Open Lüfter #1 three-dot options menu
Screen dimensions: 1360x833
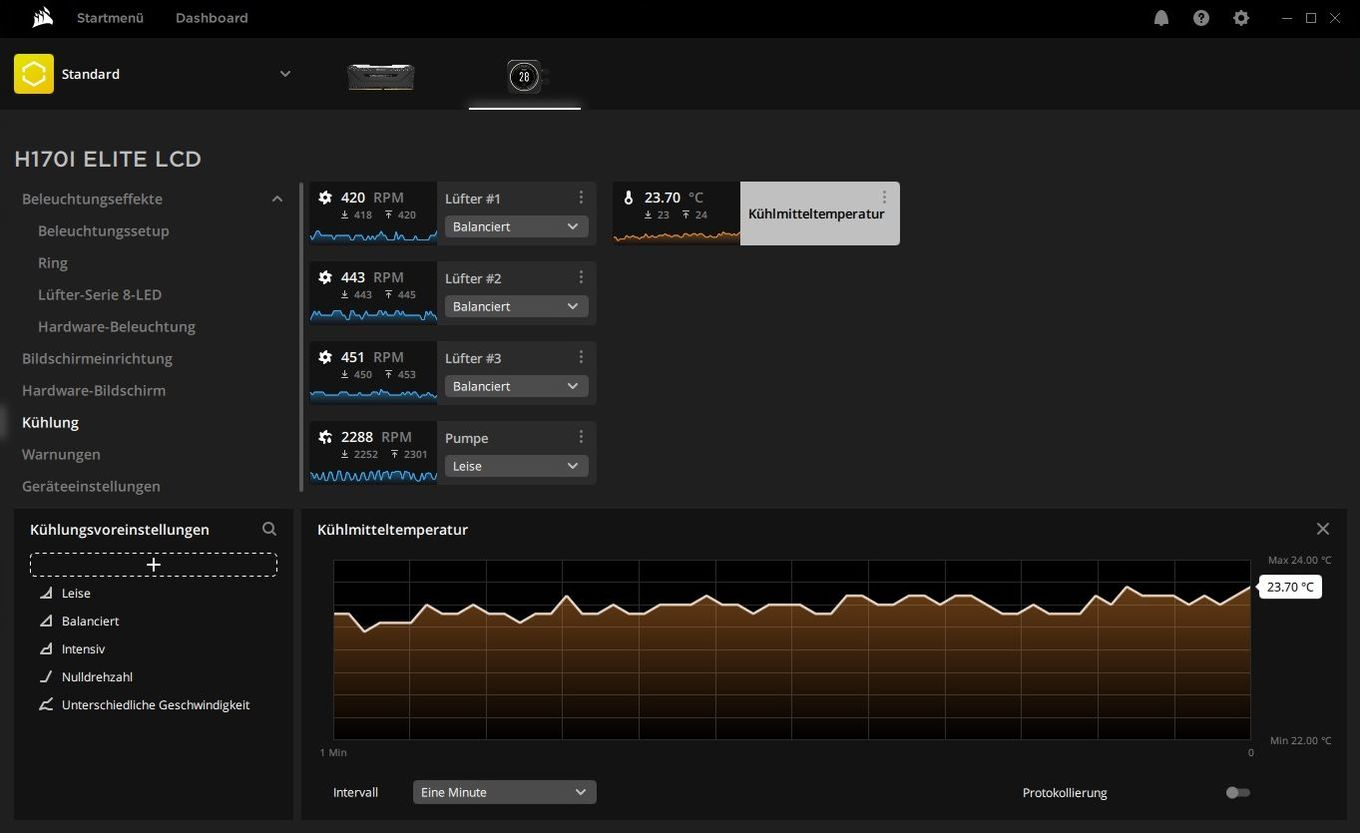coord(581,198)
